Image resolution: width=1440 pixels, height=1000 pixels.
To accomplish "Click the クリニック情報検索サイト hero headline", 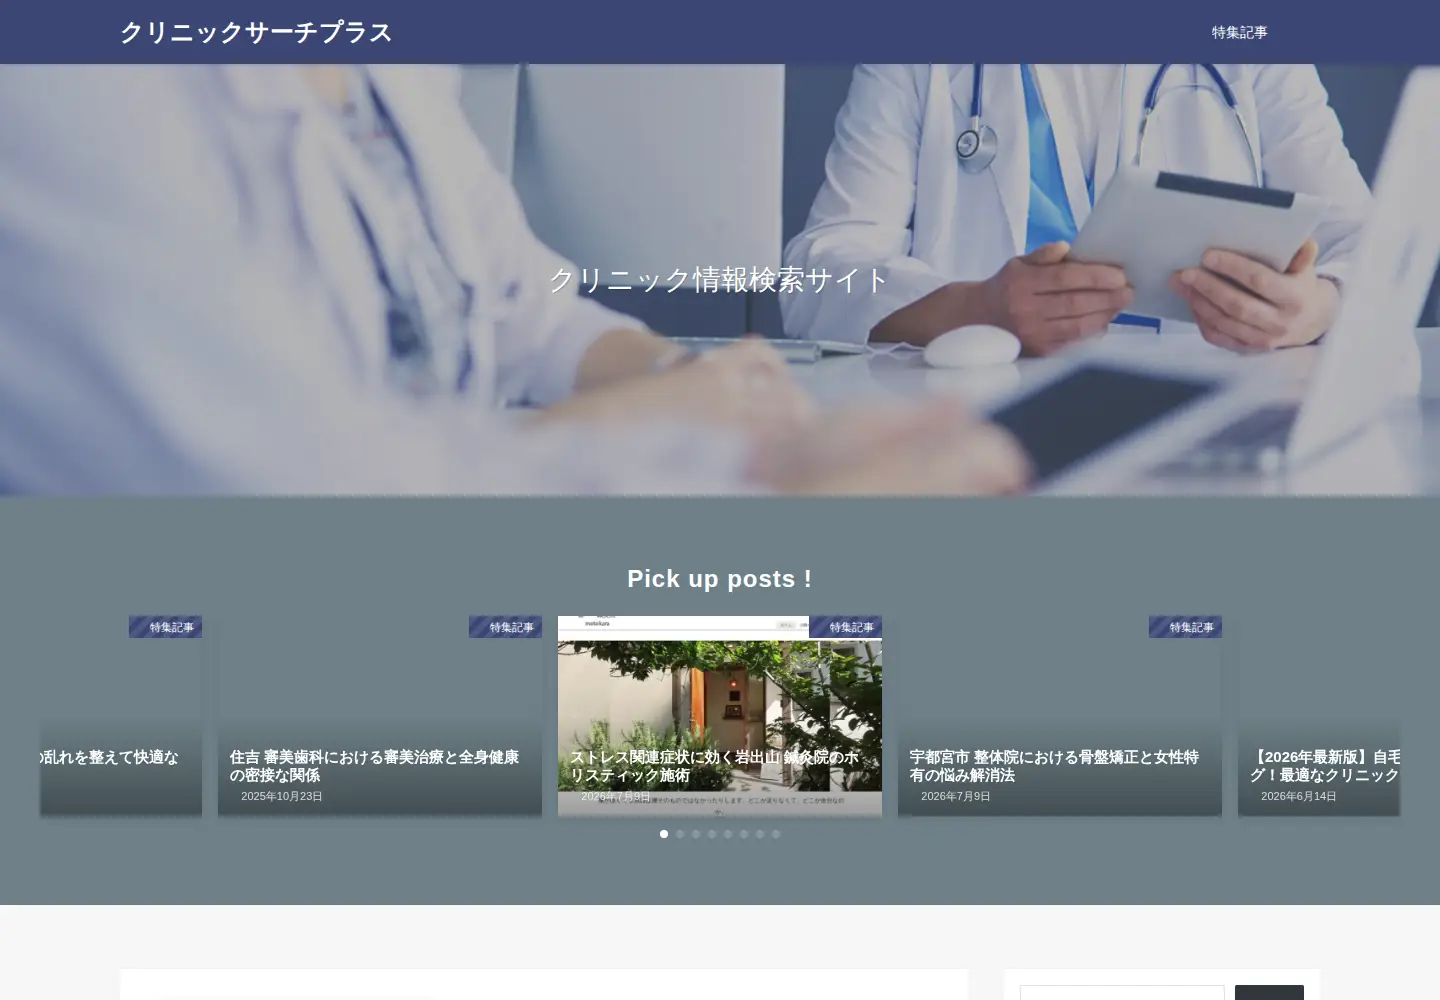I will coord(719,280).
